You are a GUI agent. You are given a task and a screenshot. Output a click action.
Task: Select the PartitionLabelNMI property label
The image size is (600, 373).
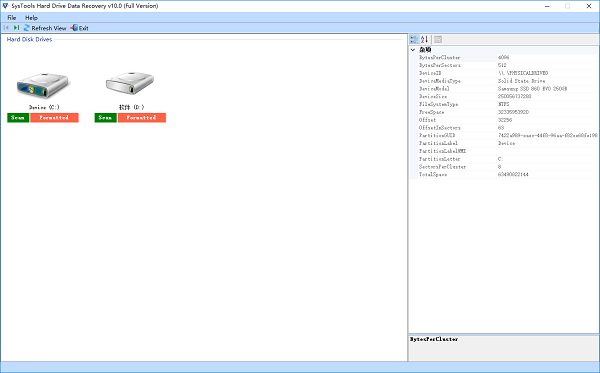[x=442, y=151]
